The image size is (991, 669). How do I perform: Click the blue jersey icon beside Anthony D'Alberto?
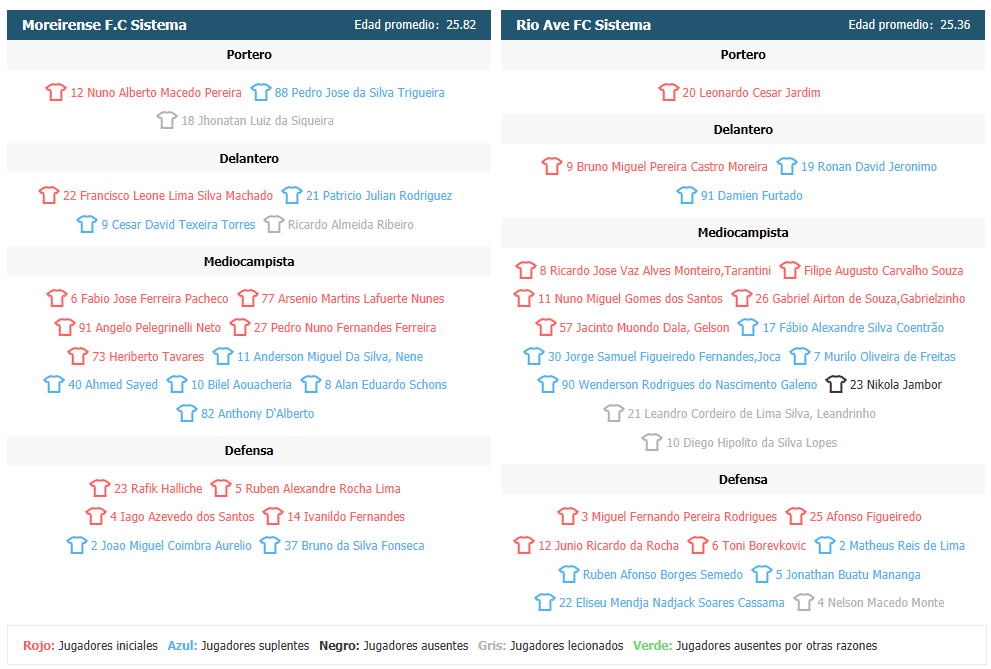point(186,413)
